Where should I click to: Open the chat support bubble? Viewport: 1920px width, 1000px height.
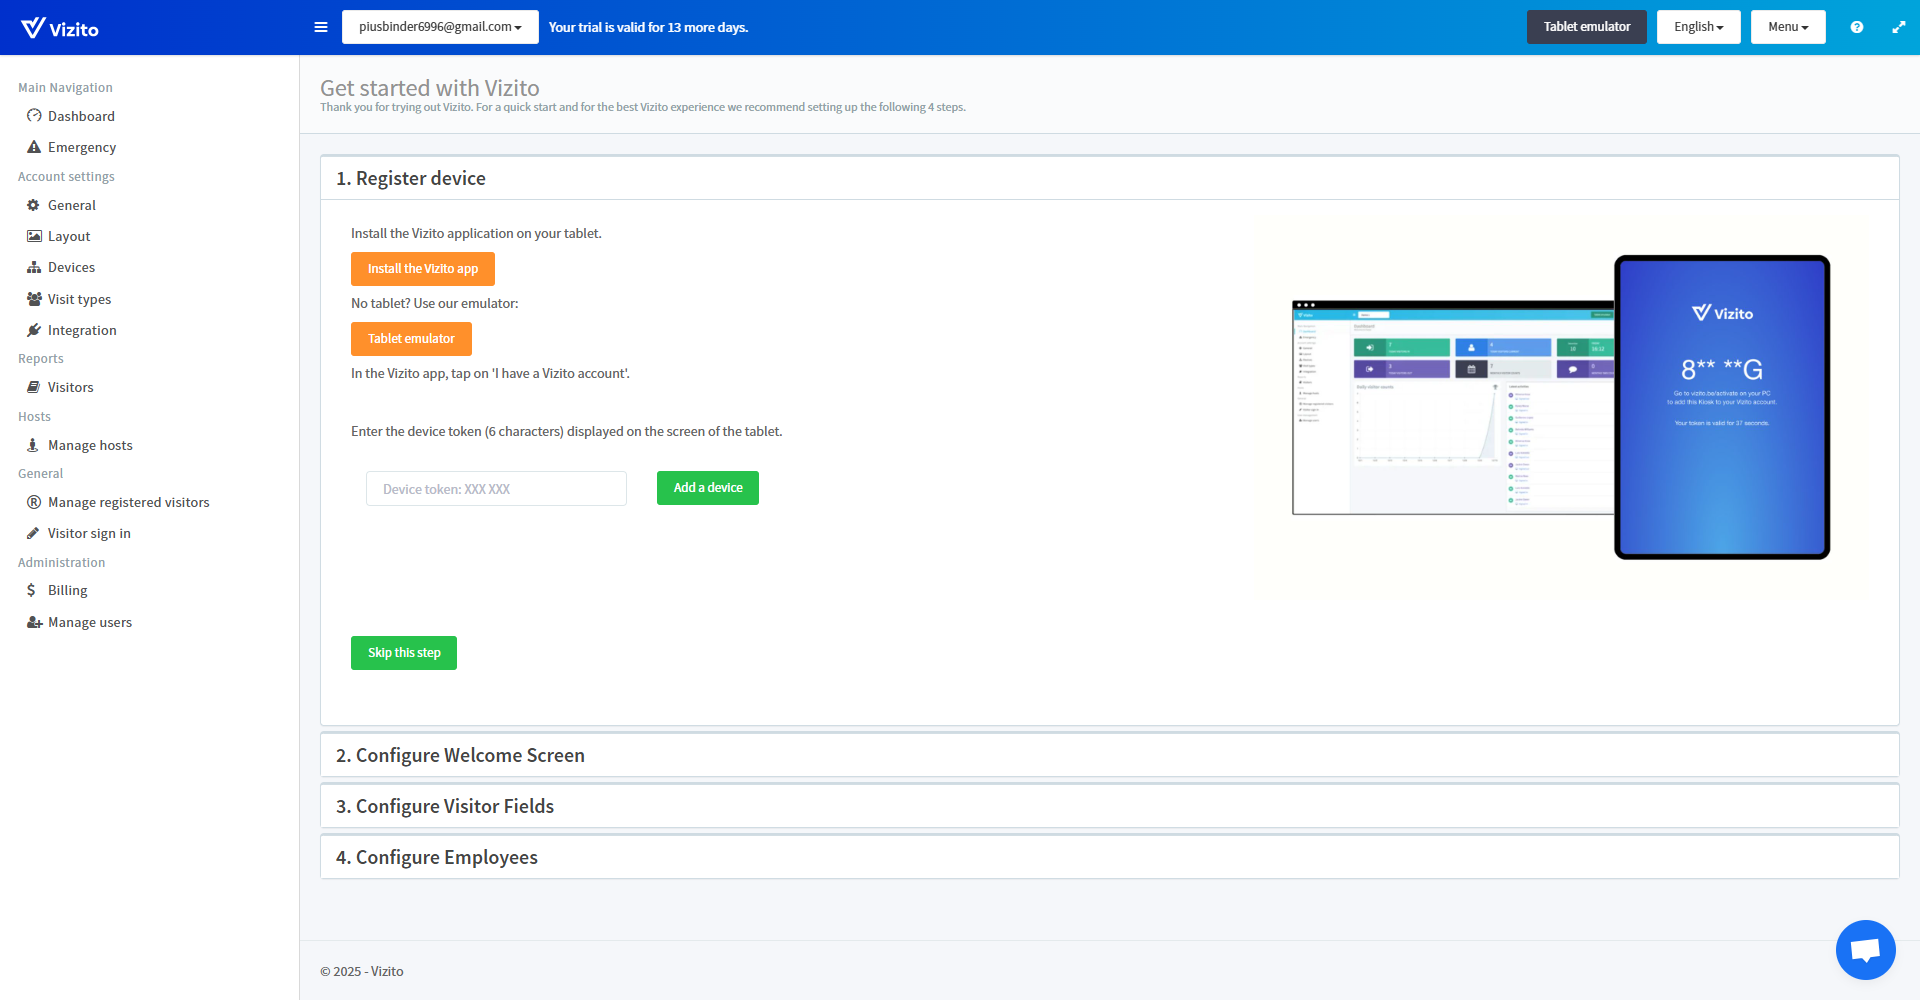(x=1865, y=950)
